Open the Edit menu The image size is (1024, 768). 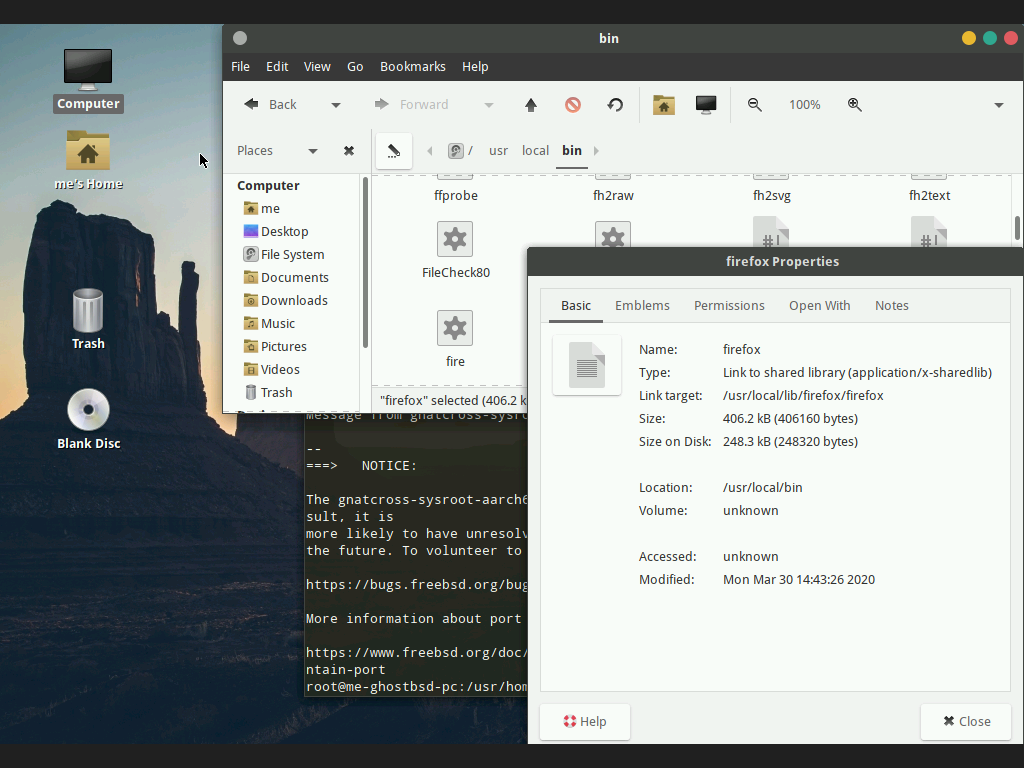(277, 67)
